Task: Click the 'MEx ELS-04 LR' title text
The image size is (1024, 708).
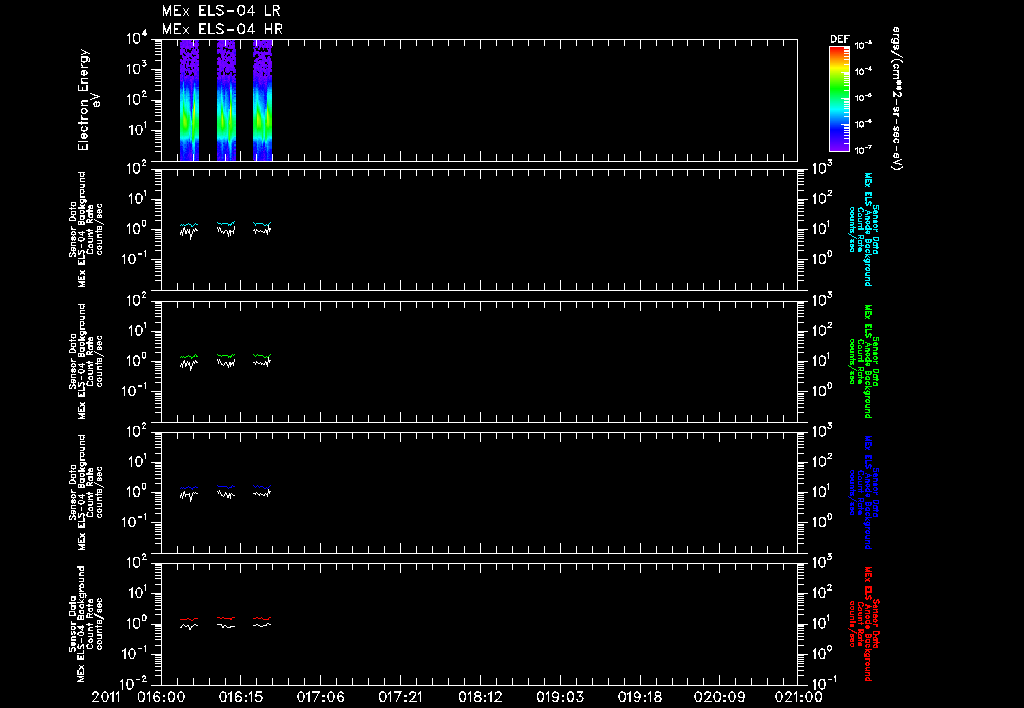Action: 221,11
